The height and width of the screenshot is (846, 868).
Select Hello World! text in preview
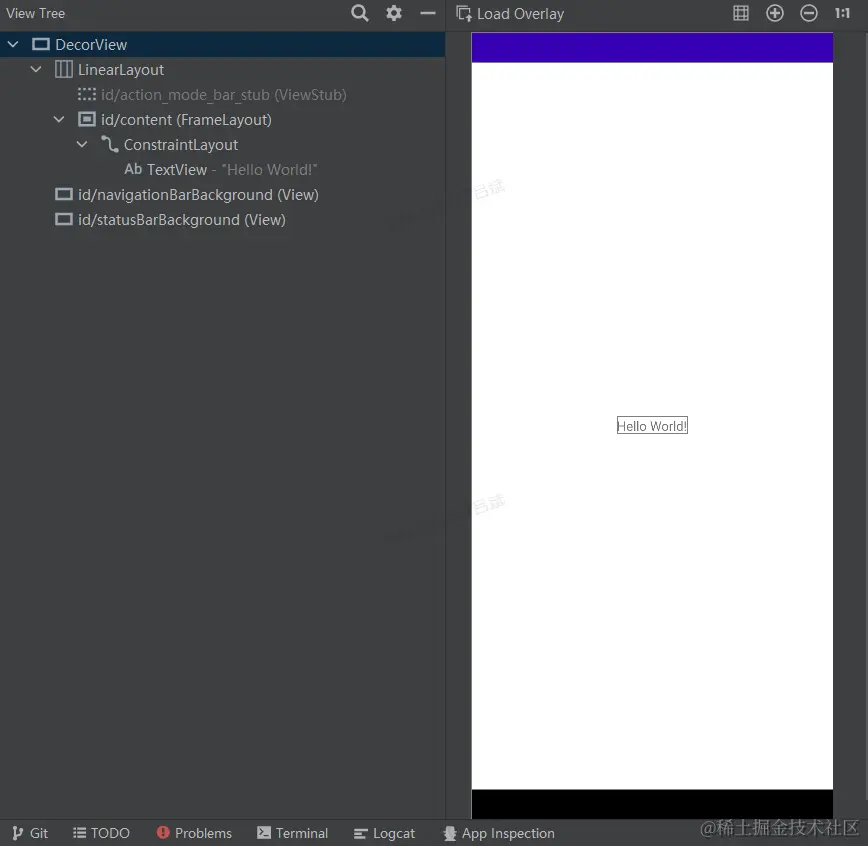point(652,426)
